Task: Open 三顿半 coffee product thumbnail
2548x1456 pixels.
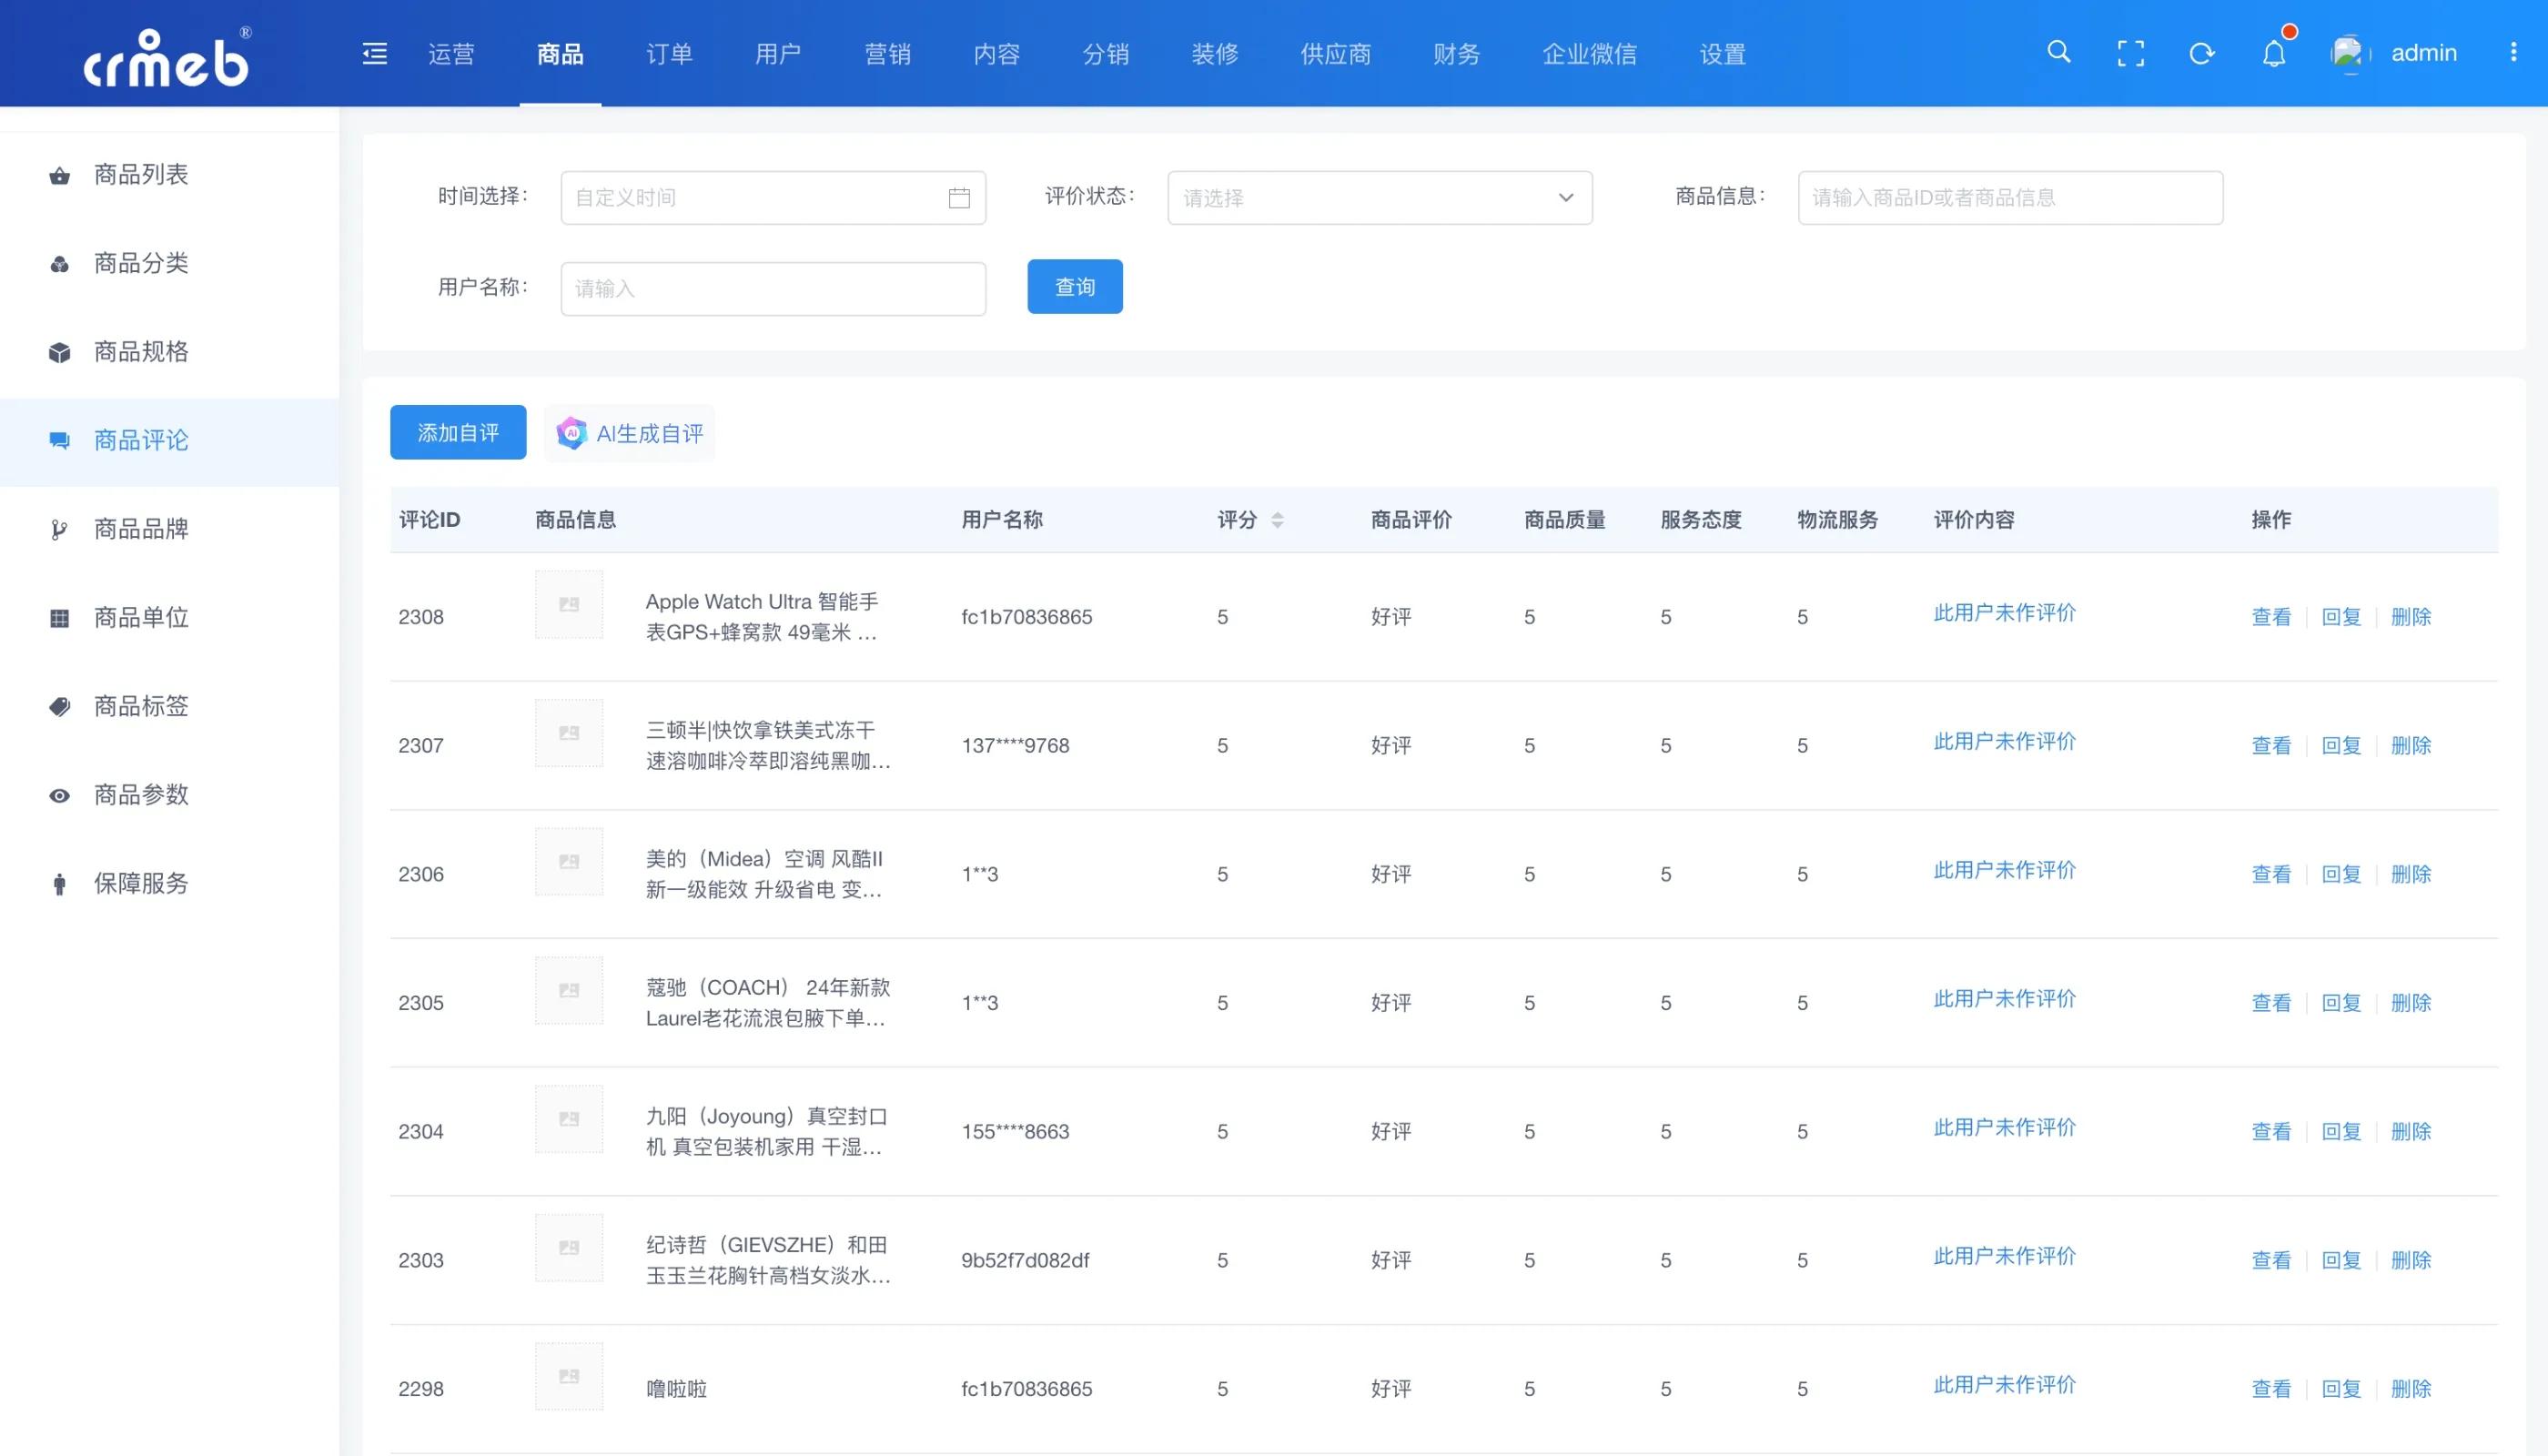Action: pyautogui.click(x=569, y=733)
